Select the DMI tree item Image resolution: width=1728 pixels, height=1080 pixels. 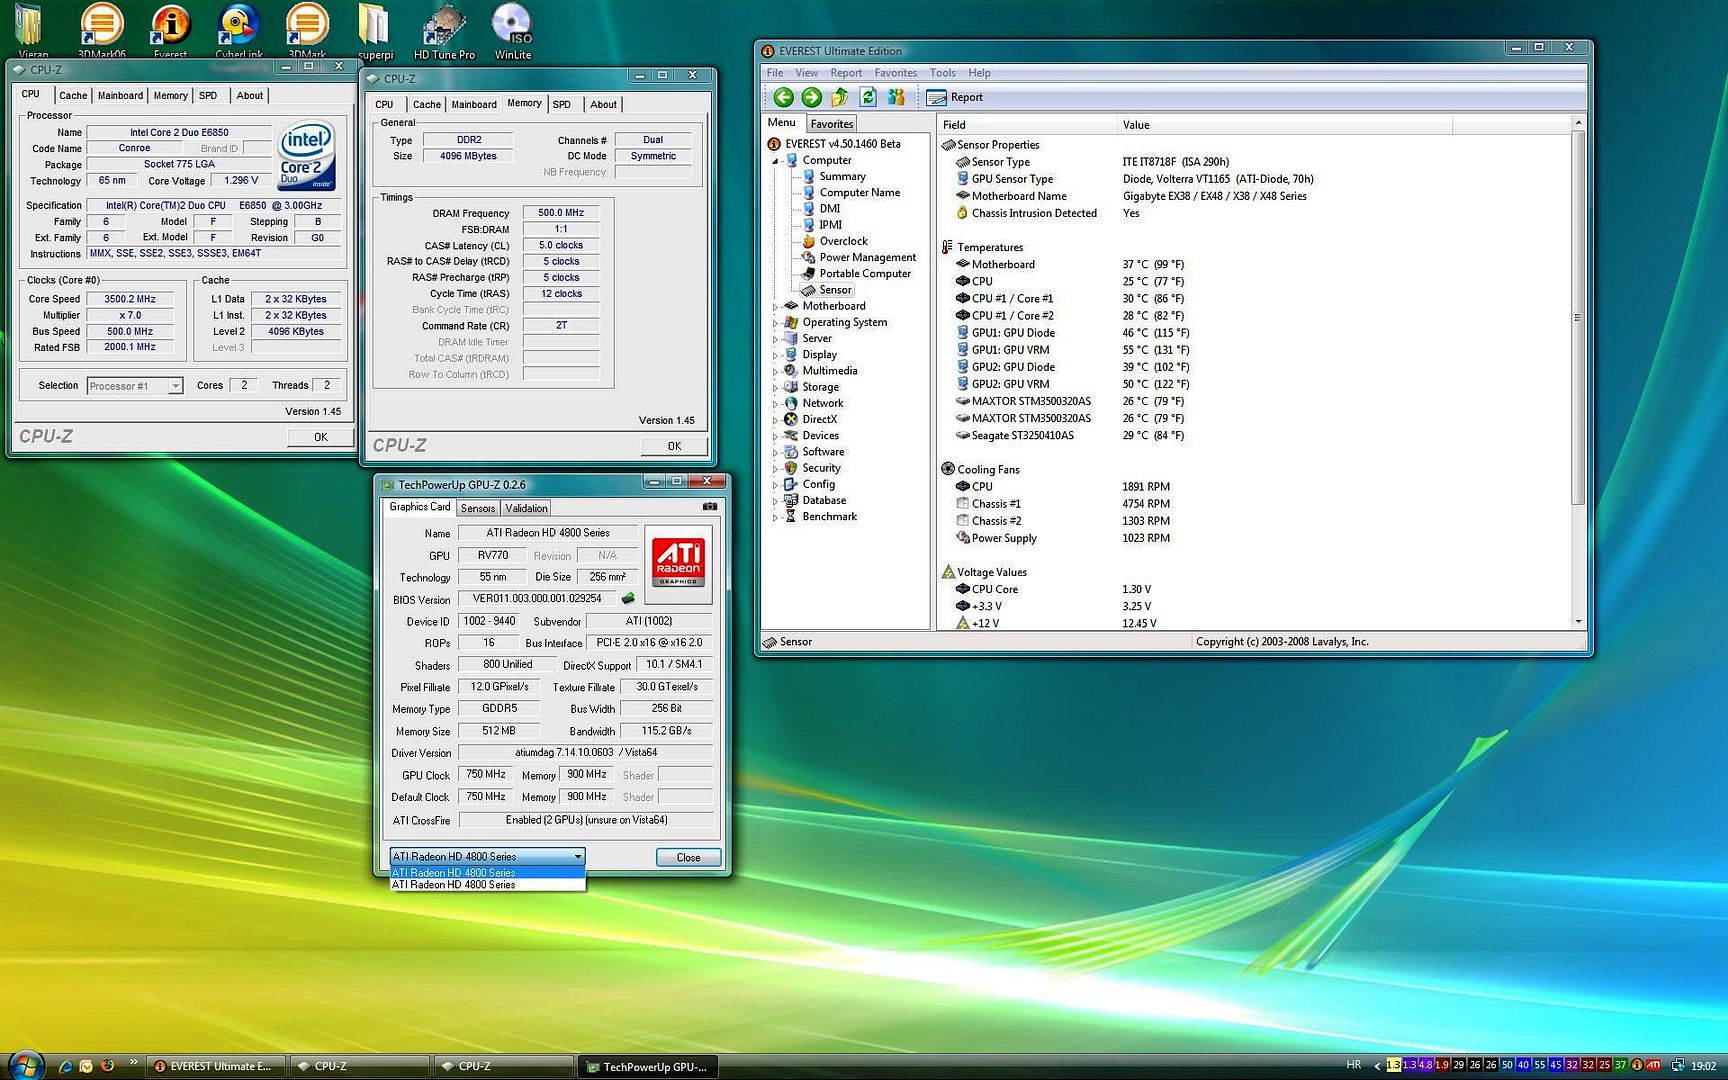click(829, 208)
